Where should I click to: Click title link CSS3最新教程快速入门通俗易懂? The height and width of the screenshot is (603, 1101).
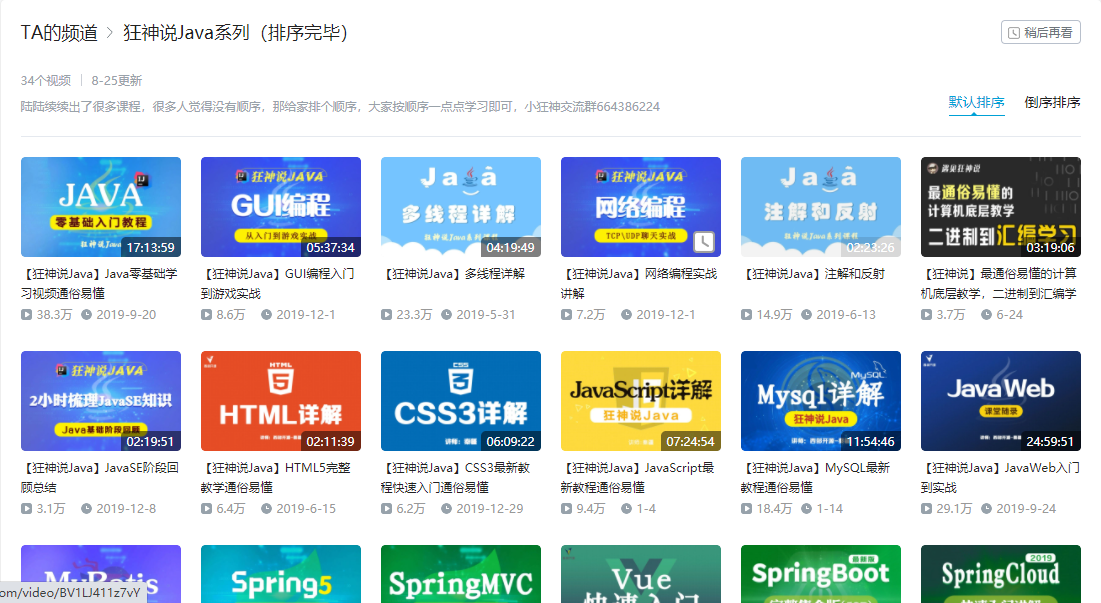click(456, 477)
